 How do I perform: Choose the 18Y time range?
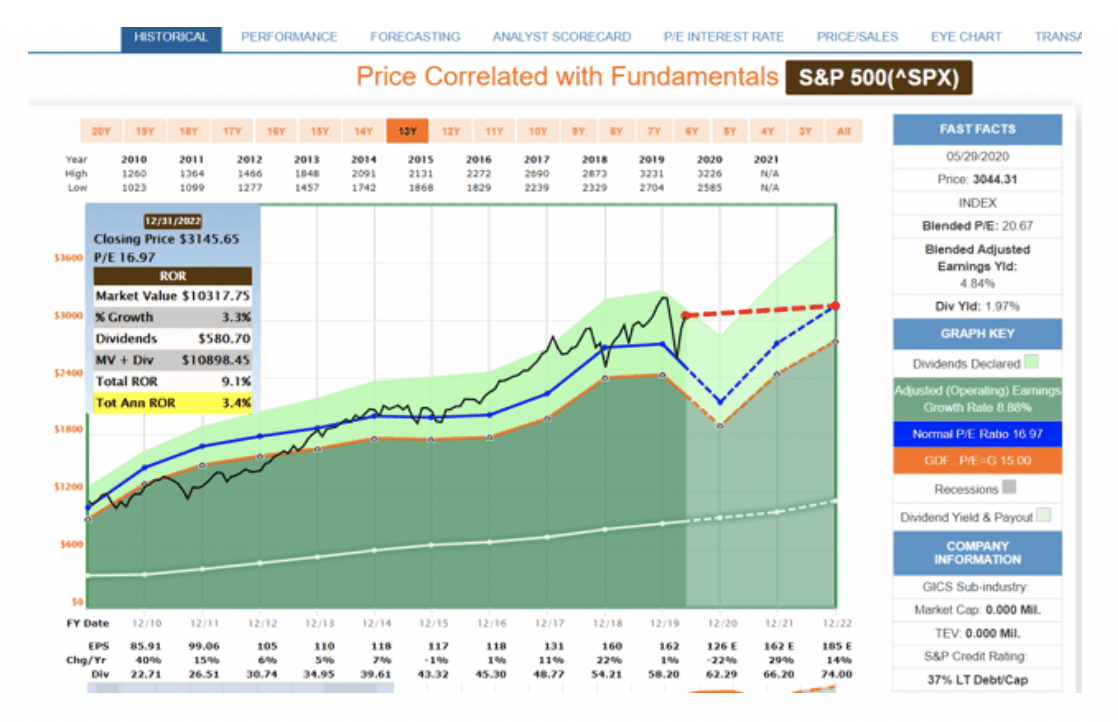pyautogui.click(x=189, y=131)
